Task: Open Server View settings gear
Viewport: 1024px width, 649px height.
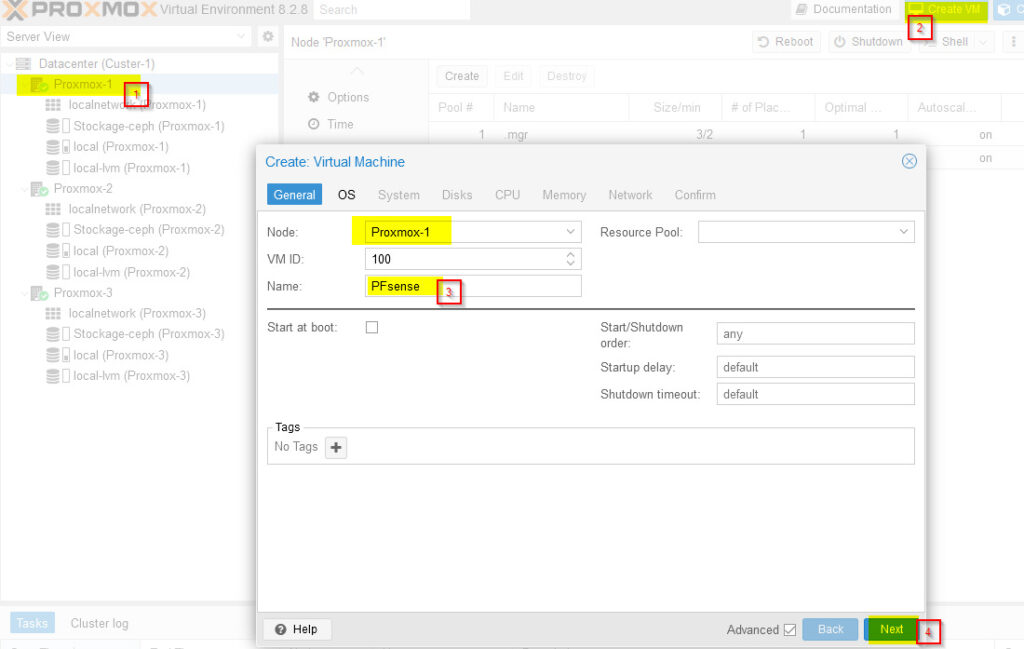Action: (268, 37)
